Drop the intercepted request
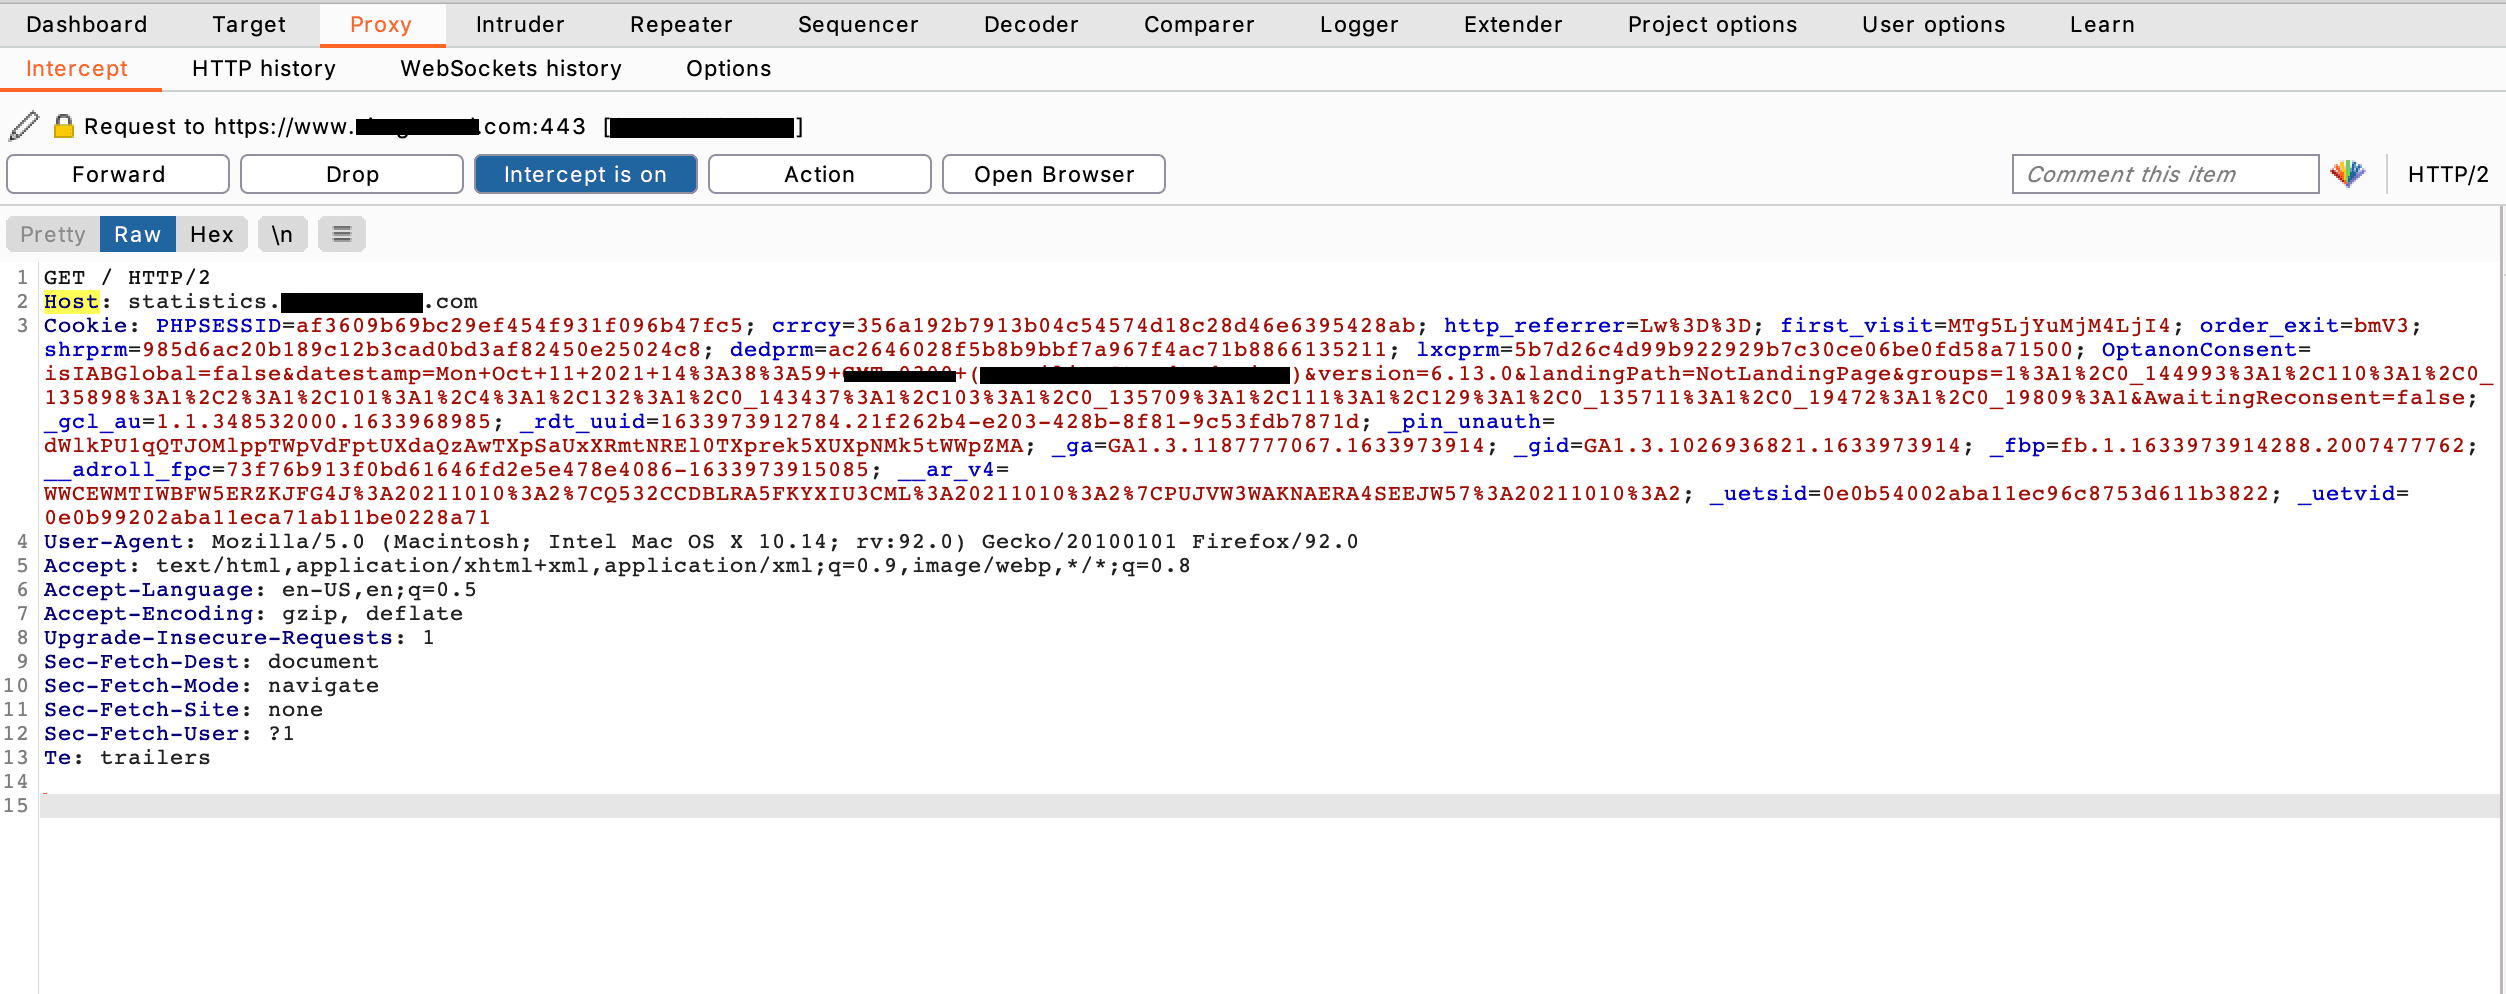The width and height of the screenshot is (2506, 994). pyautogui.click(x=352, y=174)
